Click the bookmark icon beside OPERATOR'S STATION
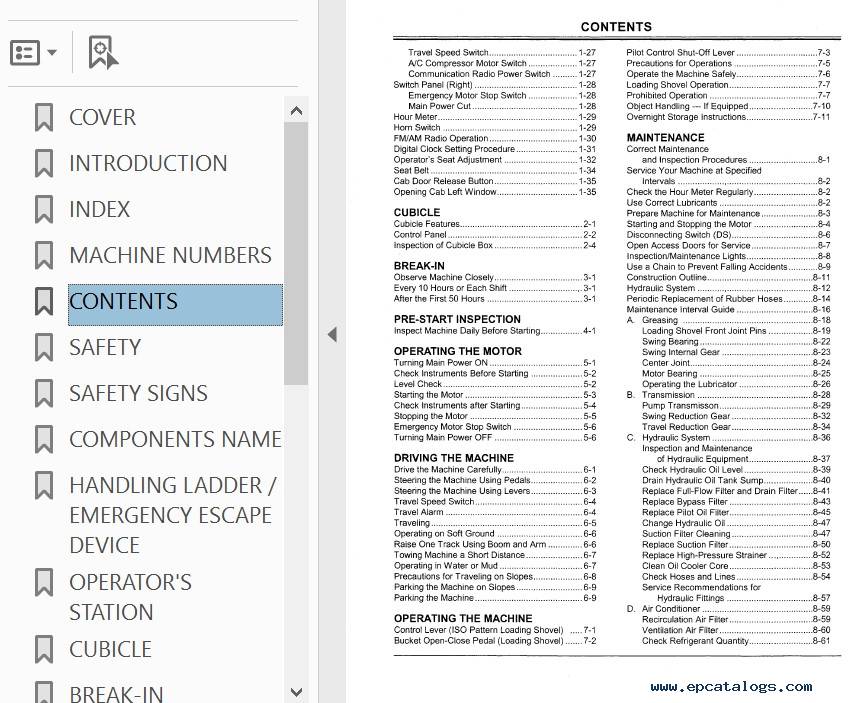 click(x=44, y=582)
